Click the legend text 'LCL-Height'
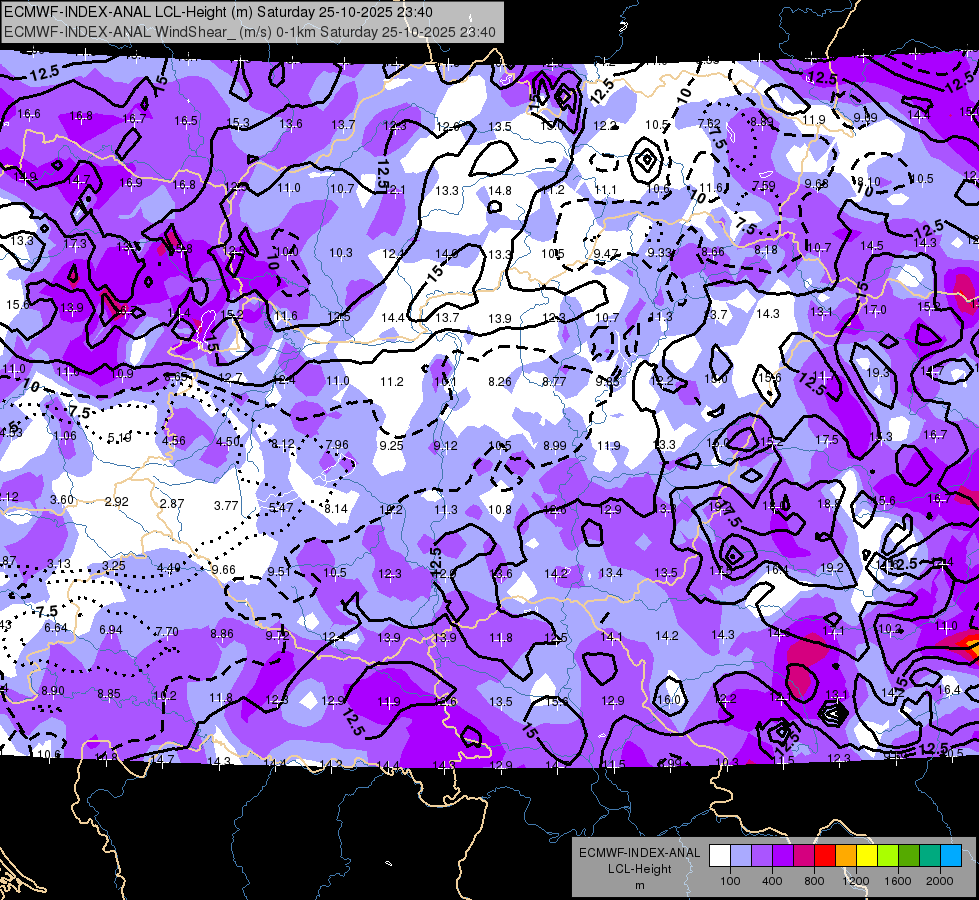Image resolution: width=979 pixels, height=900 pixels. (x=639, y=869)
